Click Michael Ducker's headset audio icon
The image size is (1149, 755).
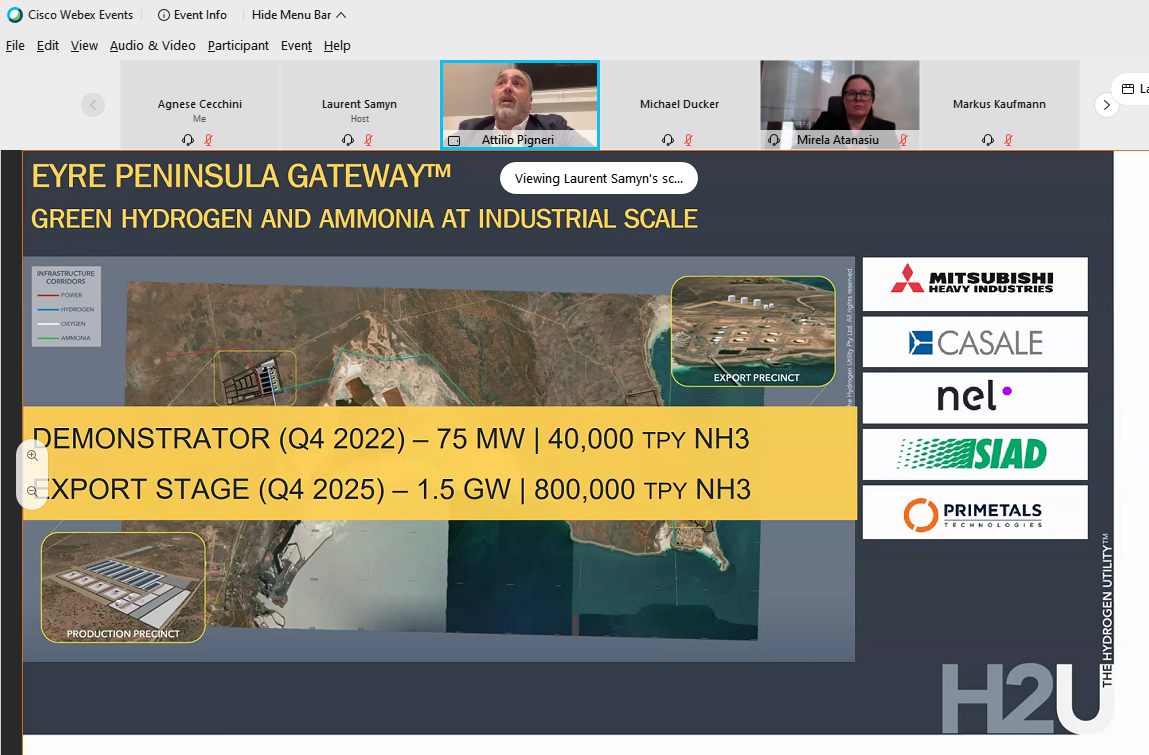pyautogui.click(x=668, y=140)
